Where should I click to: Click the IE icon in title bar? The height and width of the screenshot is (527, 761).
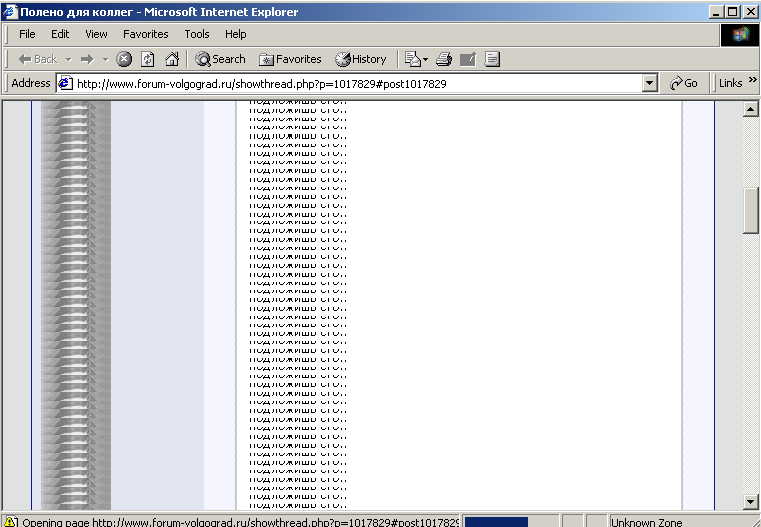point(10,11)
